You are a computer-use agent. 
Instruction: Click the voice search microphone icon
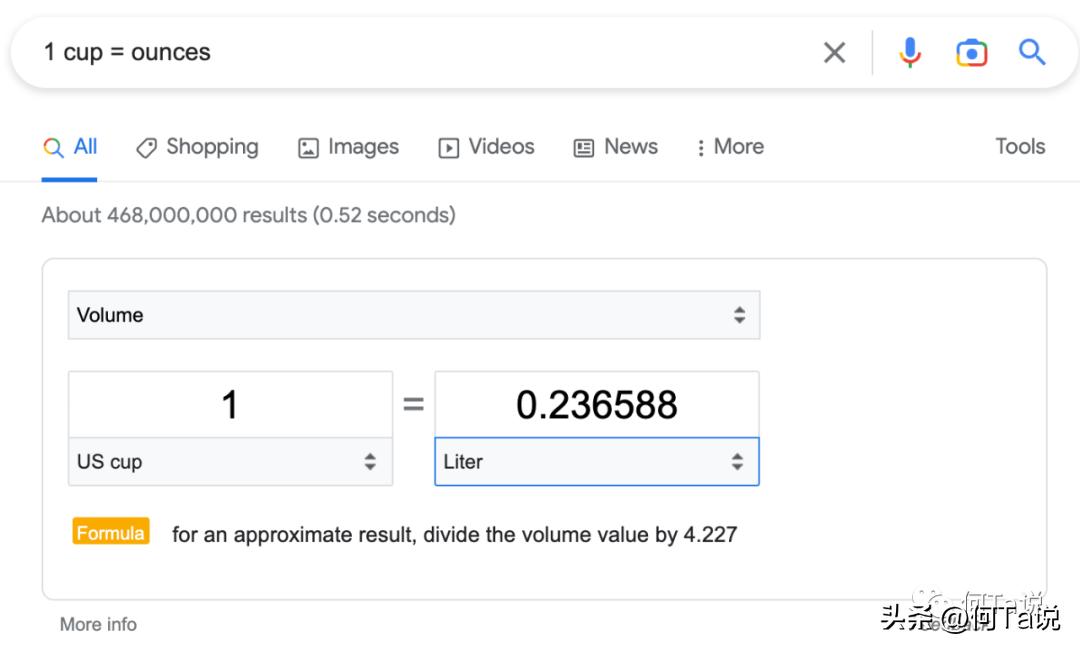click(x=910, y=52)
